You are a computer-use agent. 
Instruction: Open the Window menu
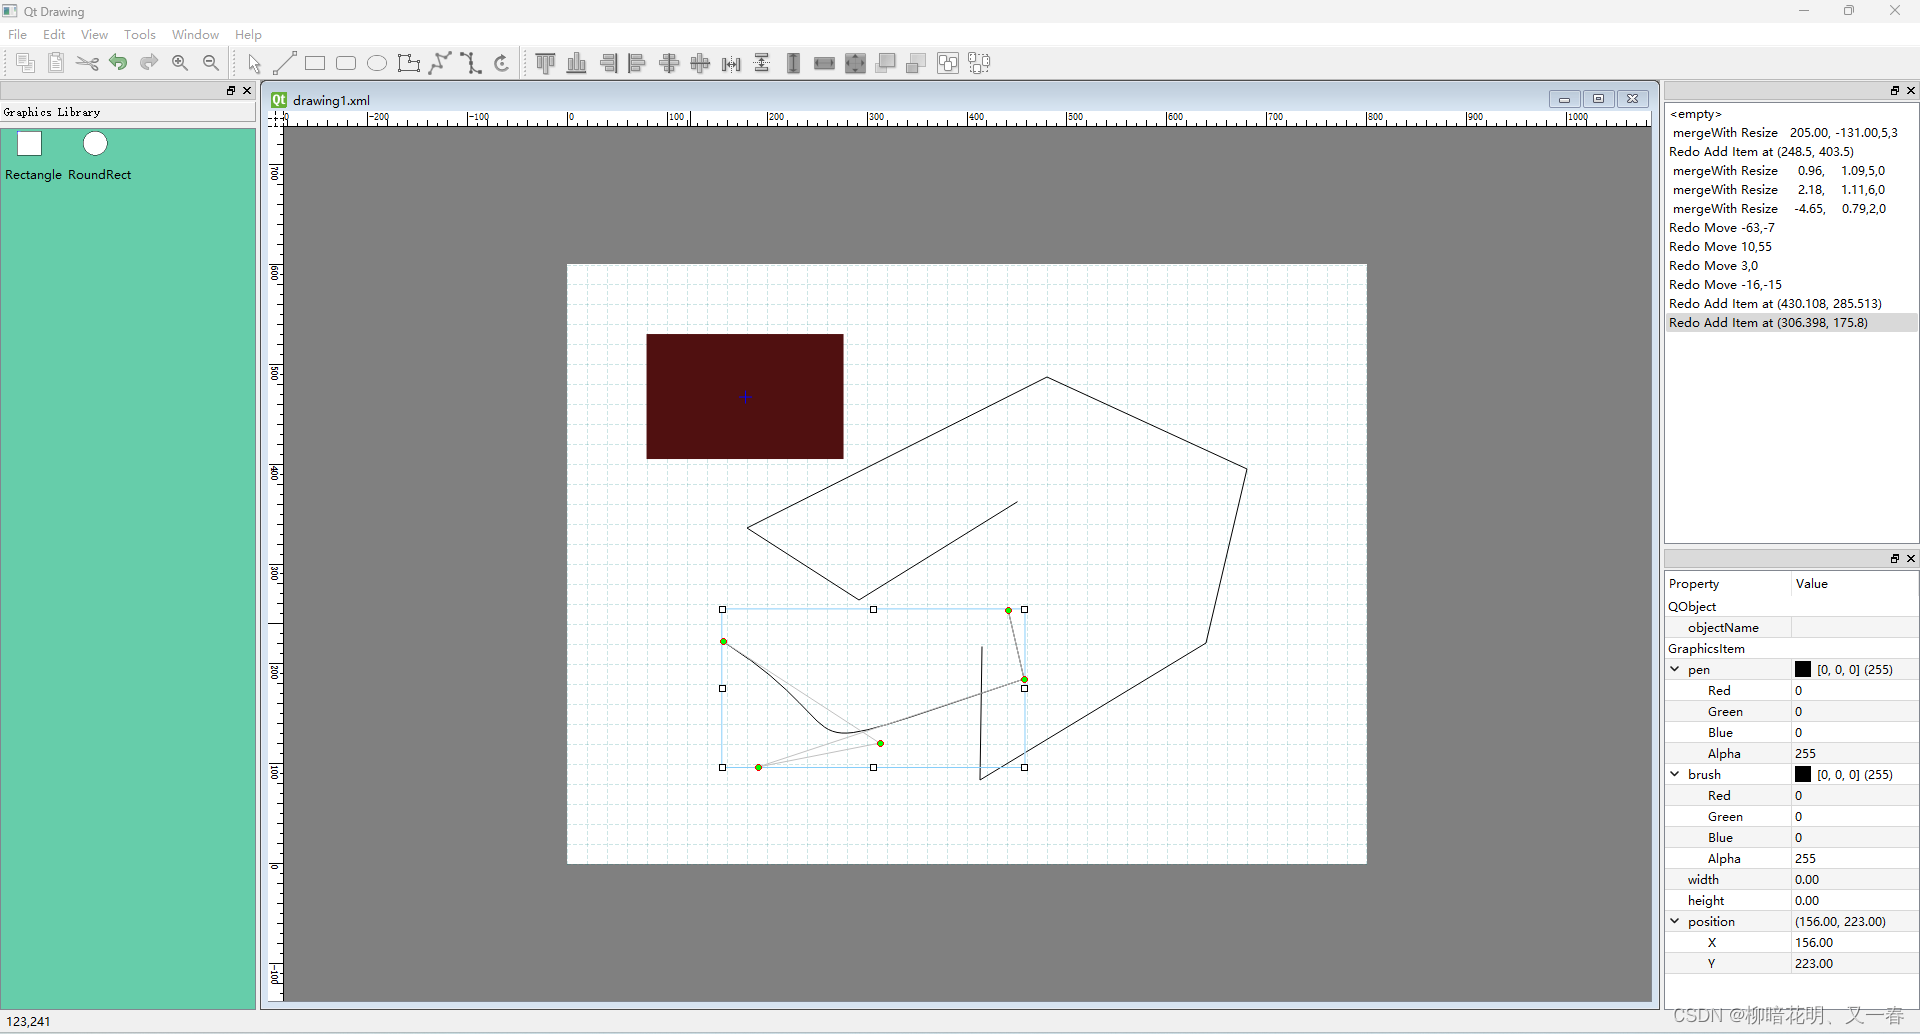click(x=195, y=34)
